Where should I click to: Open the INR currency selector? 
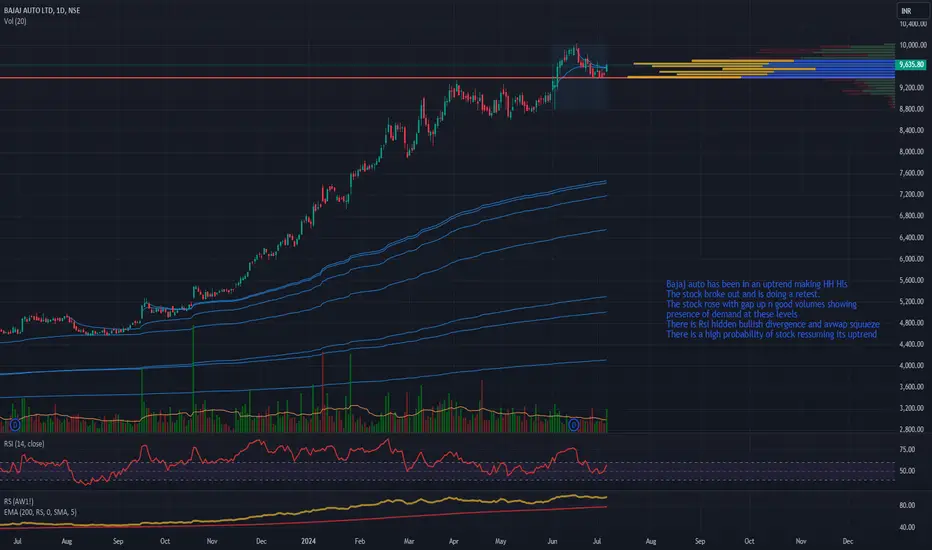click(x=911, y=11)
